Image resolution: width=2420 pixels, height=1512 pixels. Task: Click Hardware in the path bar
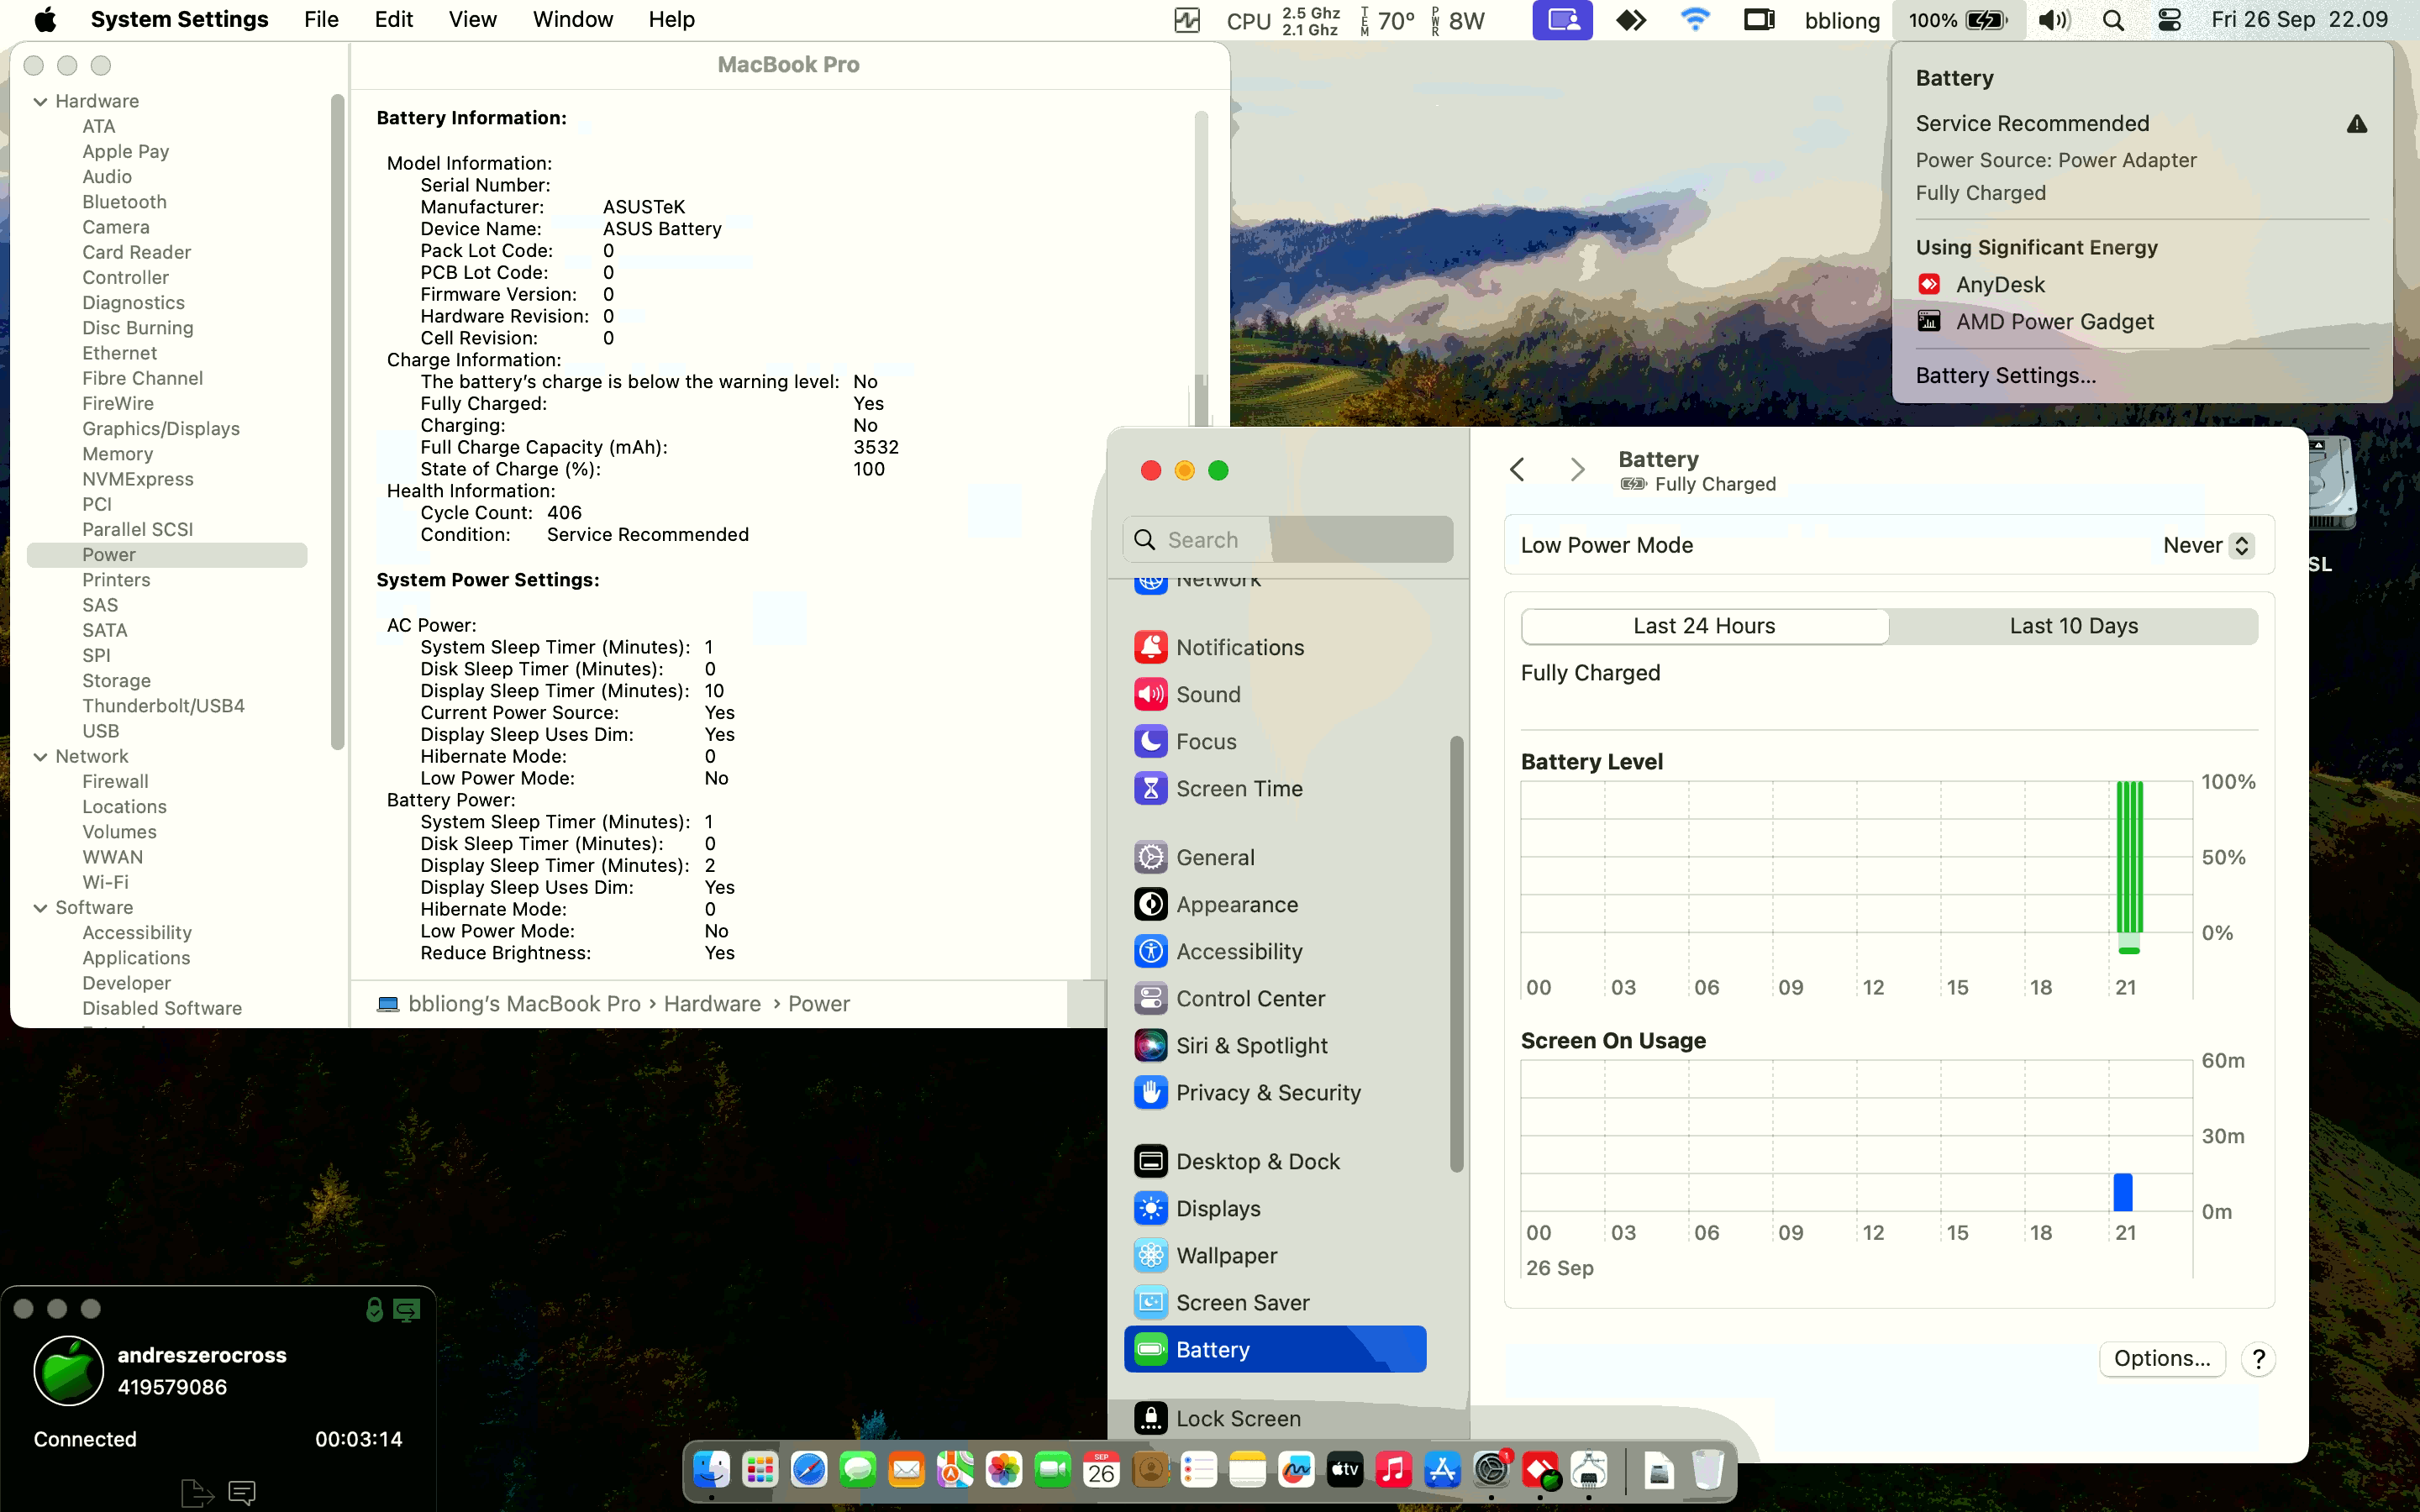[x=712, y=1003]
